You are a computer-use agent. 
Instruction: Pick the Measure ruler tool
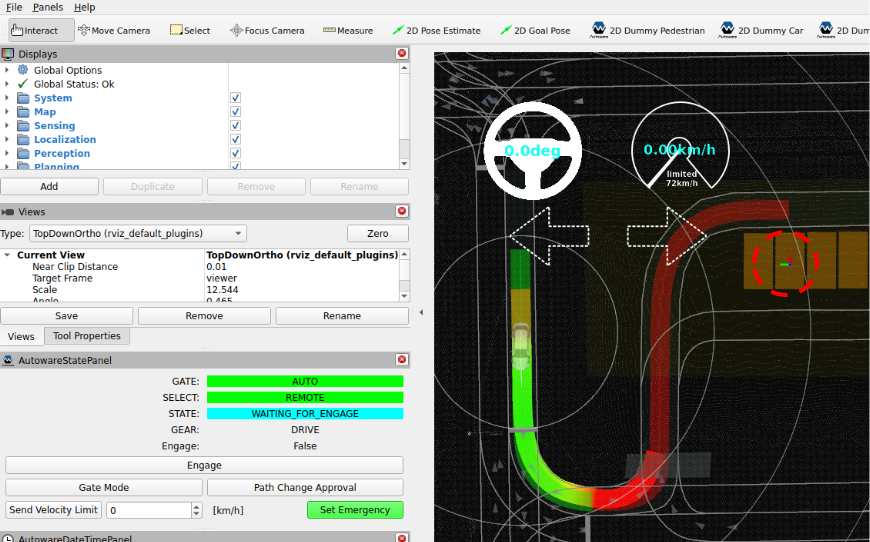[x=348, y=30]
